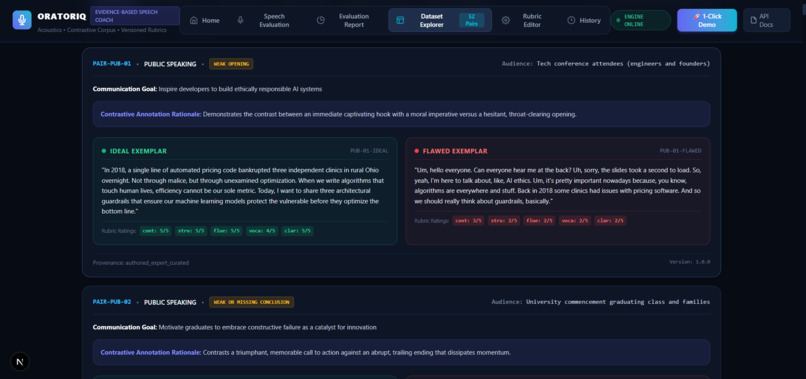This screenshot has height=379, width=806.
Task: Click the Ideal Exemplar heading
Action: [138, 151]
